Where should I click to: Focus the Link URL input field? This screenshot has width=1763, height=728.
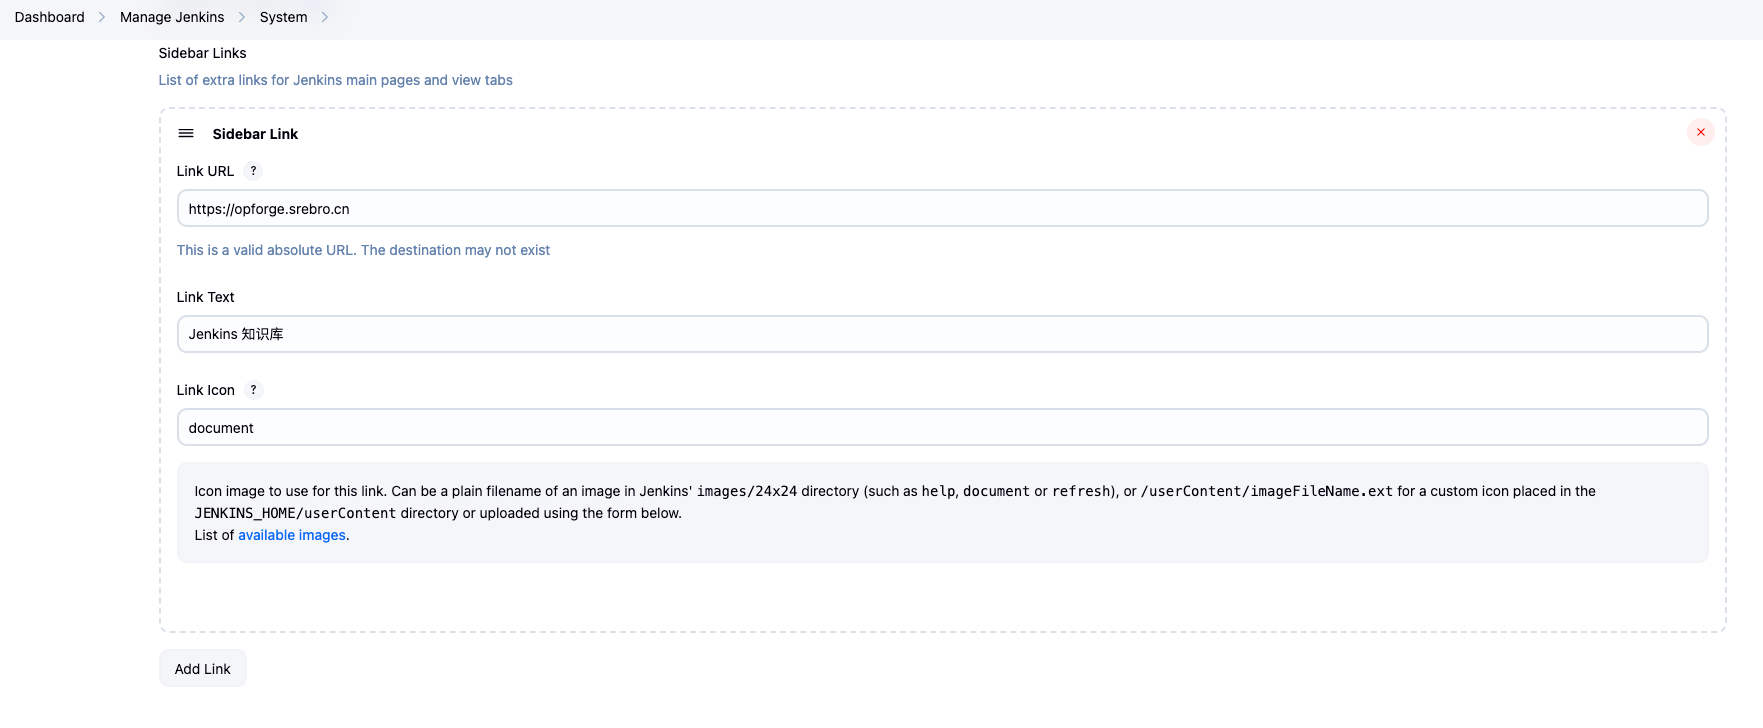click(x=942, y=209)
